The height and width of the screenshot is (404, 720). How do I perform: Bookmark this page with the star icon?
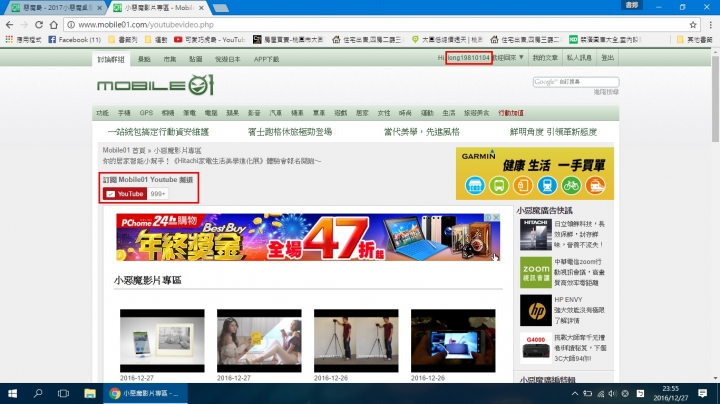[x=693, y=25]
